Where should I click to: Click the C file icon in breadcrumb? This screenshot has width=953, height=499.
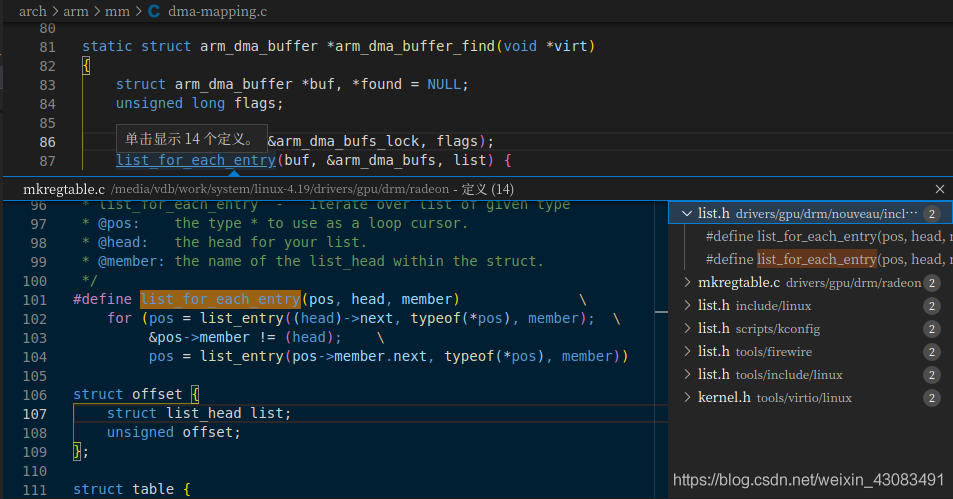pyautogui.click(x=154, y=12)
